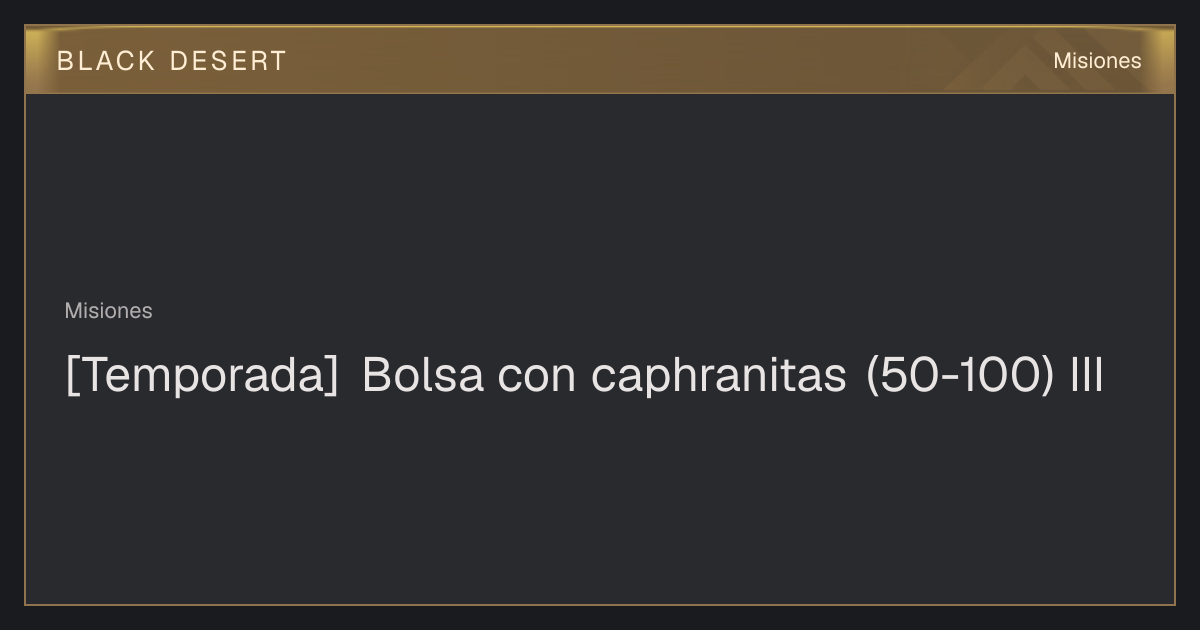Viewport: 1200px width, 630px height.
Task: Click the empty dark panel below the title
Action: (x=600, y=500)
